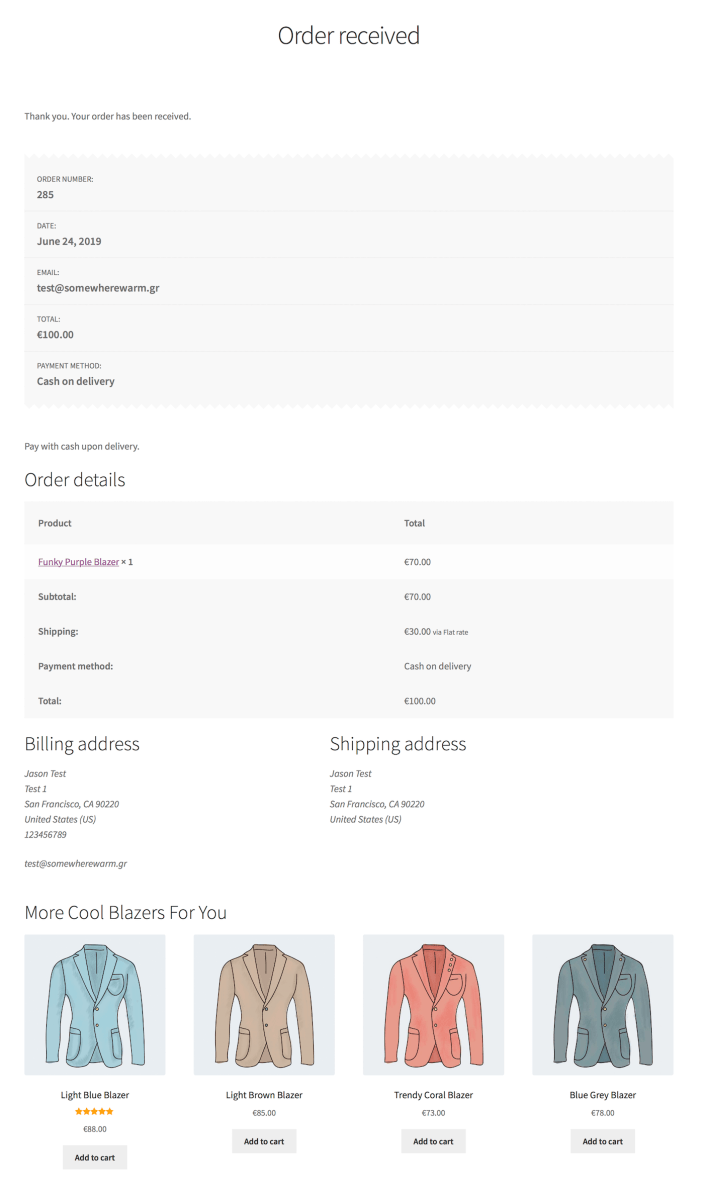Click the Trendy Coral Blazer title

433,1095
